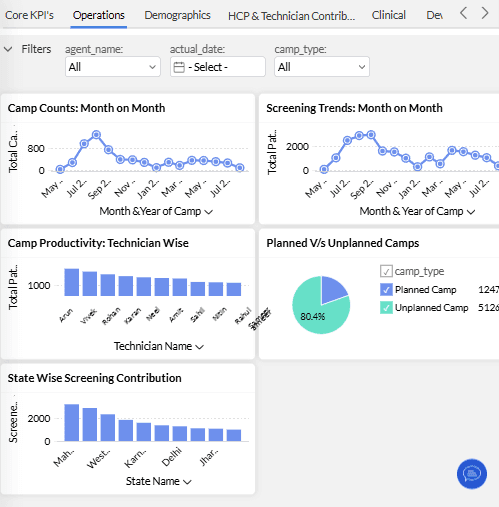Open the camp_type filter dropdown

click(322, 67)
